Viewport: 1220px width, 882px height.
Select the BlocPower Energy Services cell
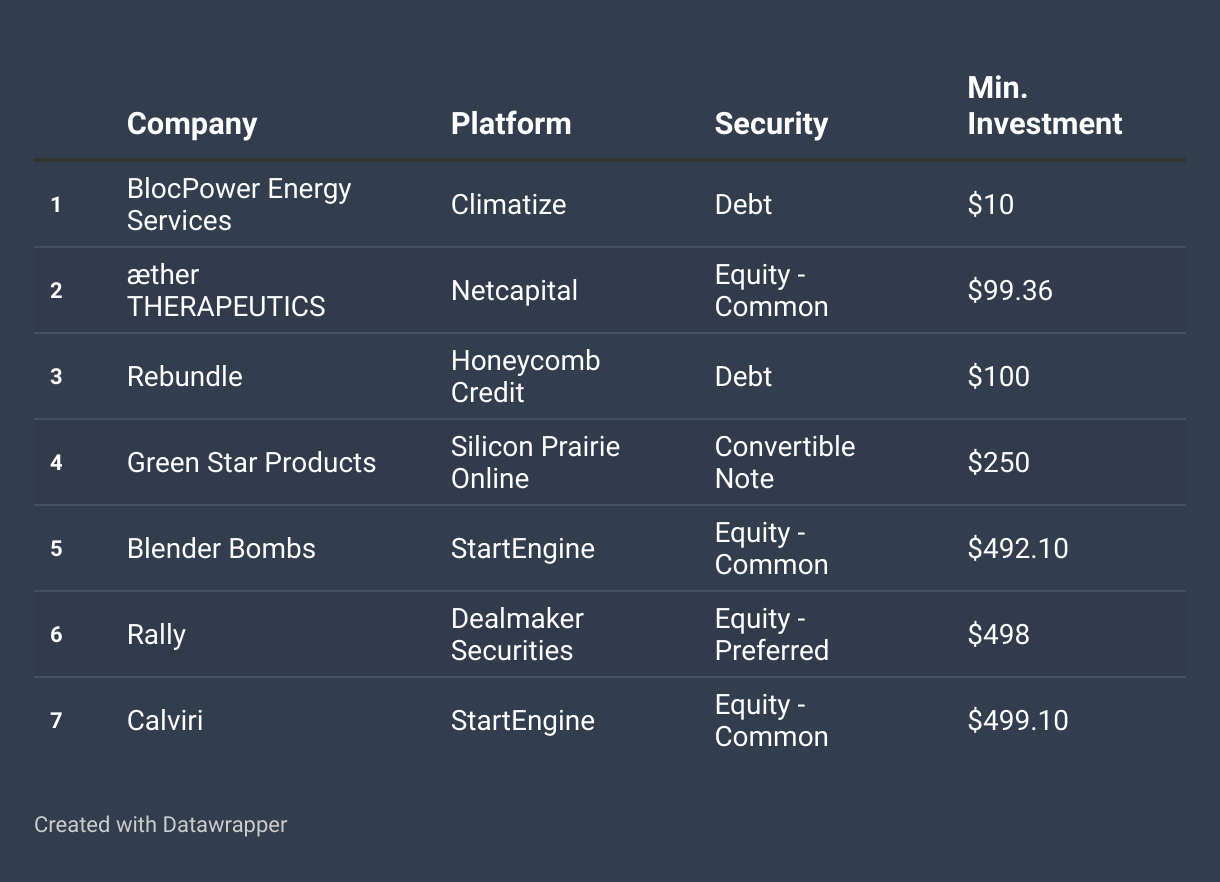(x=239, y=204)
